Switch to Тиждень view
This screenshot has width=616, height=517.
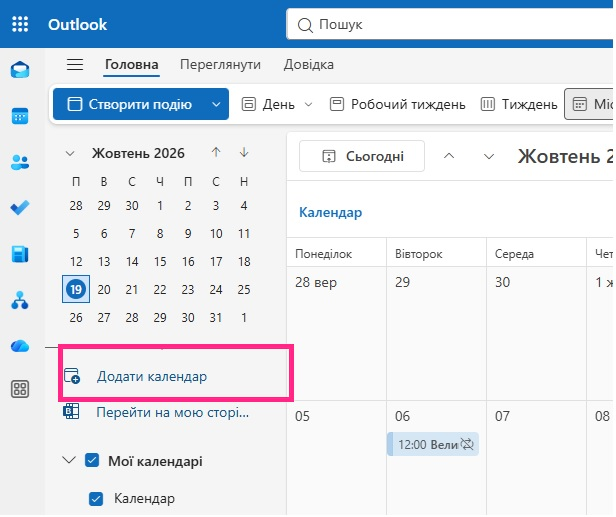point(519,104)
